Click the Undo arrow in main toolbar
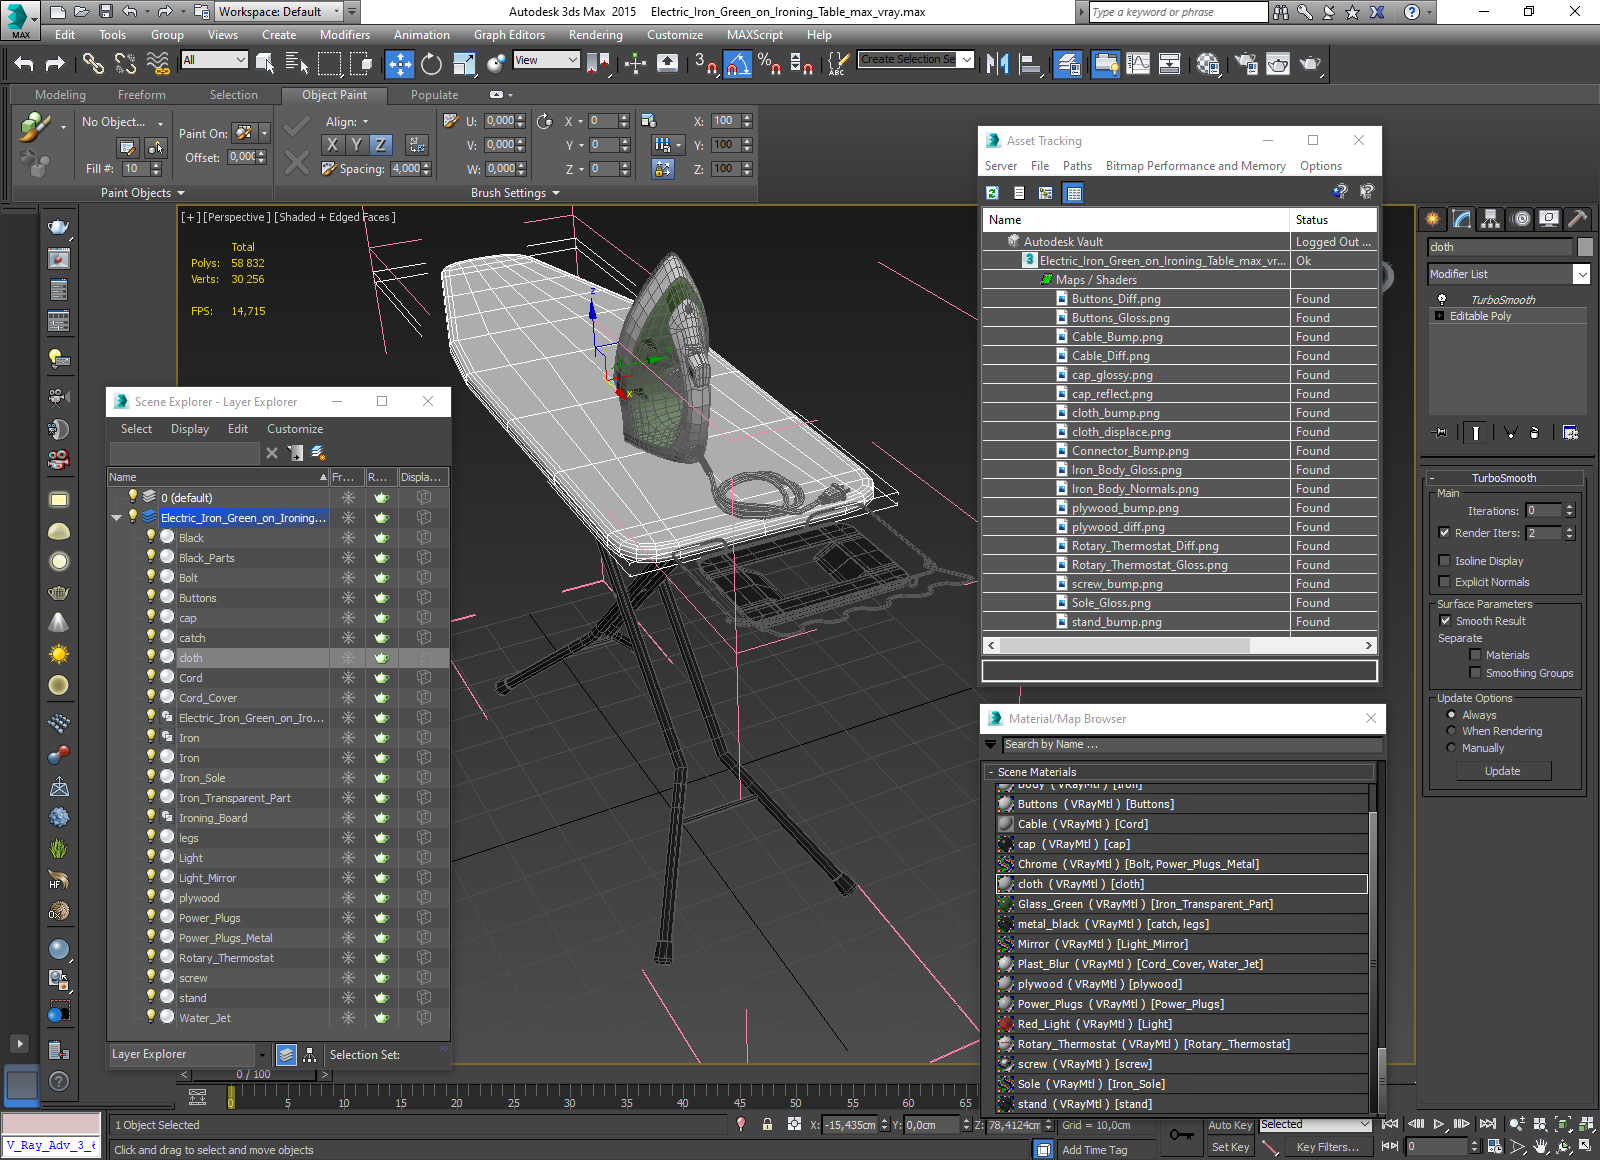 [24, 64]
